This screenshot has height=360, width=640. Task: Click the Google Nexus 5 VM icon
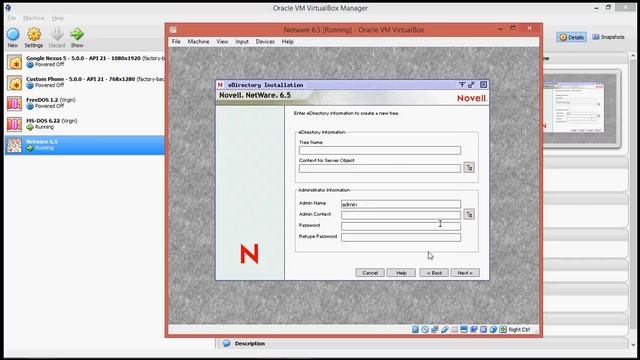14,62
